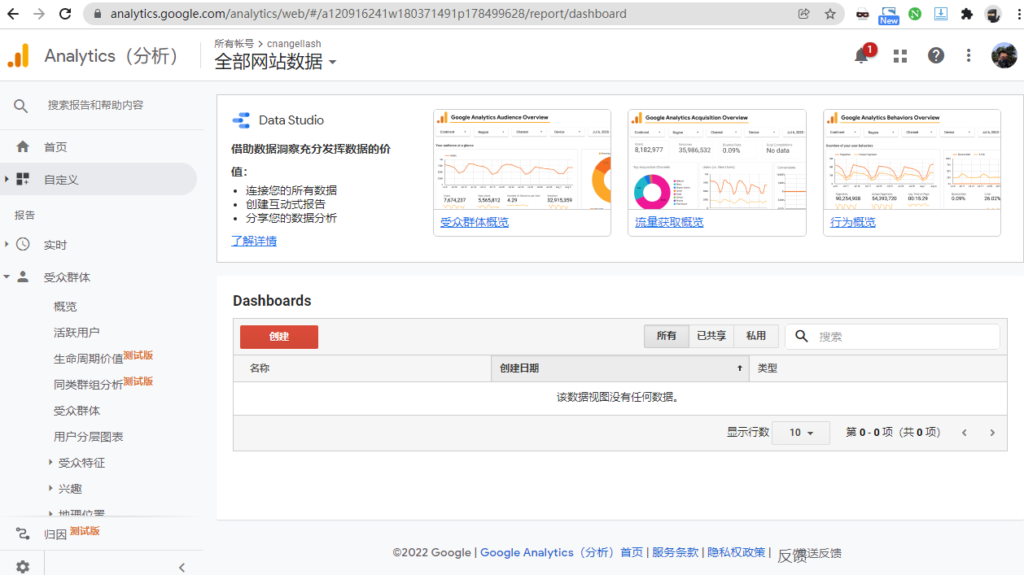Click the 服务条款 footer link
Viewport: 1024px width, 575px height.
pos(675,552)
